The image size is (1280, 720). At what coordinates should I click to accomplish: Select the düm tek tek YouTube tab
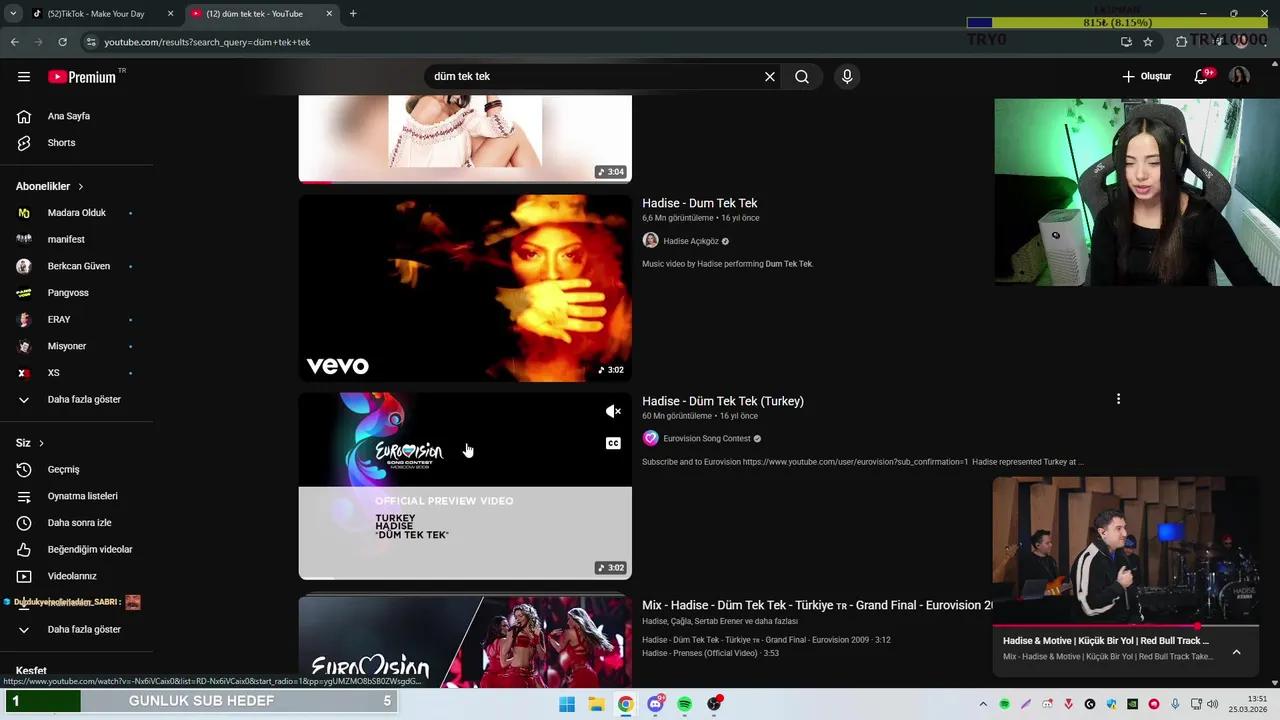[262, 14]
